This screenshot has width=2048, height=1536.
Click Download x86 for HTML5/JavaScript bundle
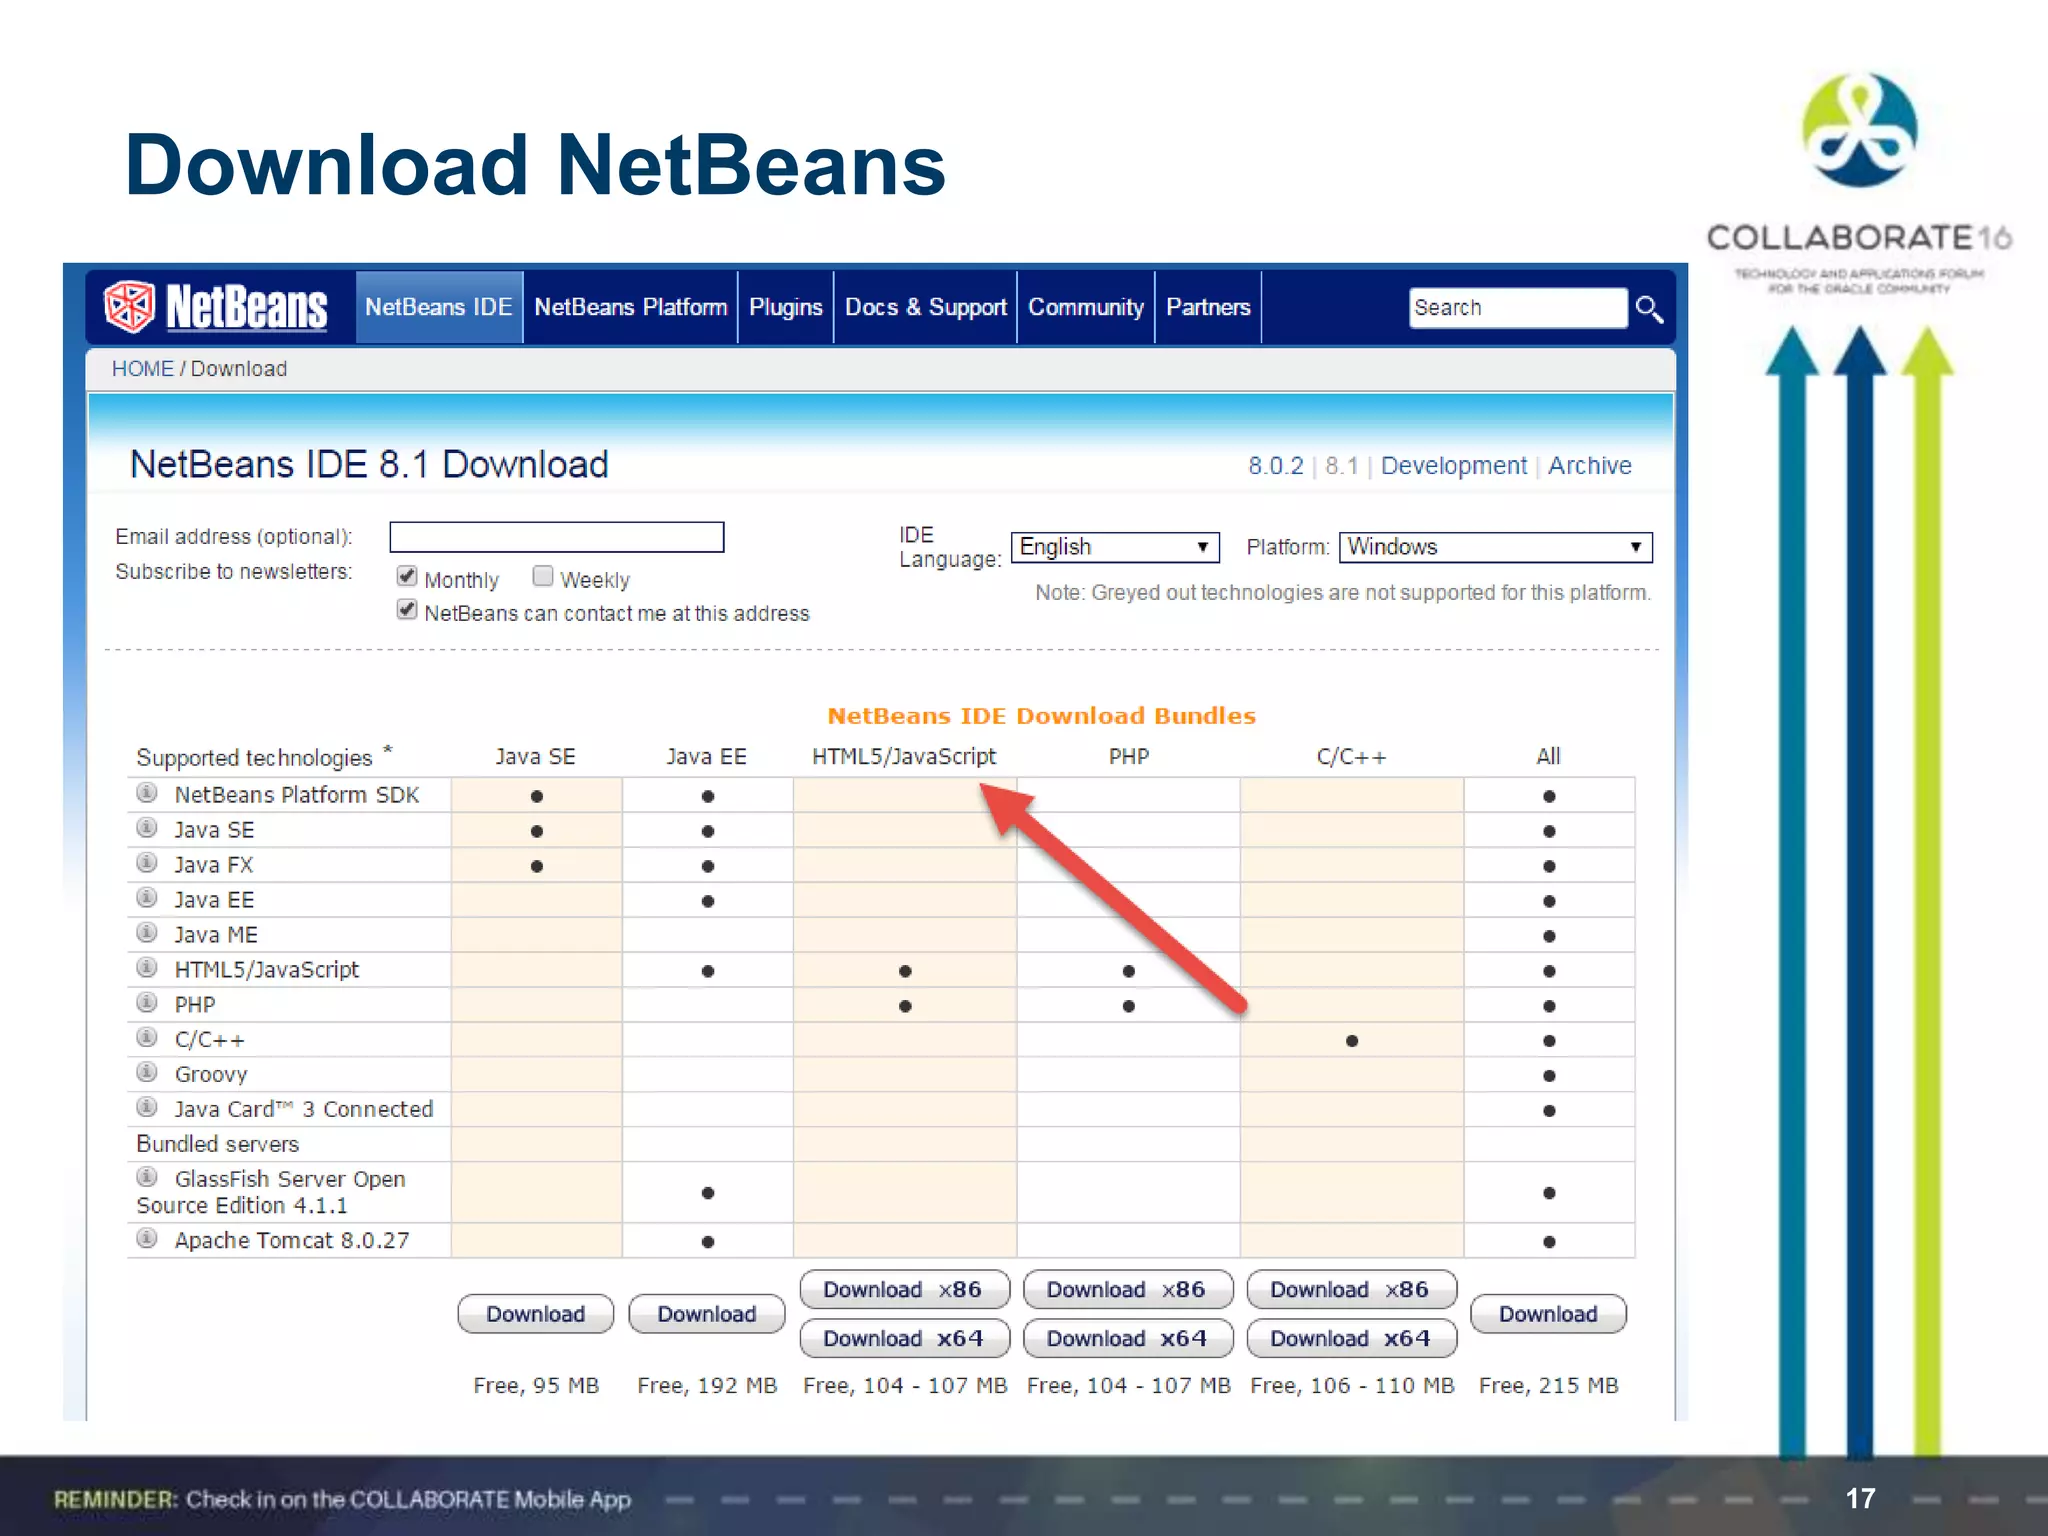coord(904,1290)
